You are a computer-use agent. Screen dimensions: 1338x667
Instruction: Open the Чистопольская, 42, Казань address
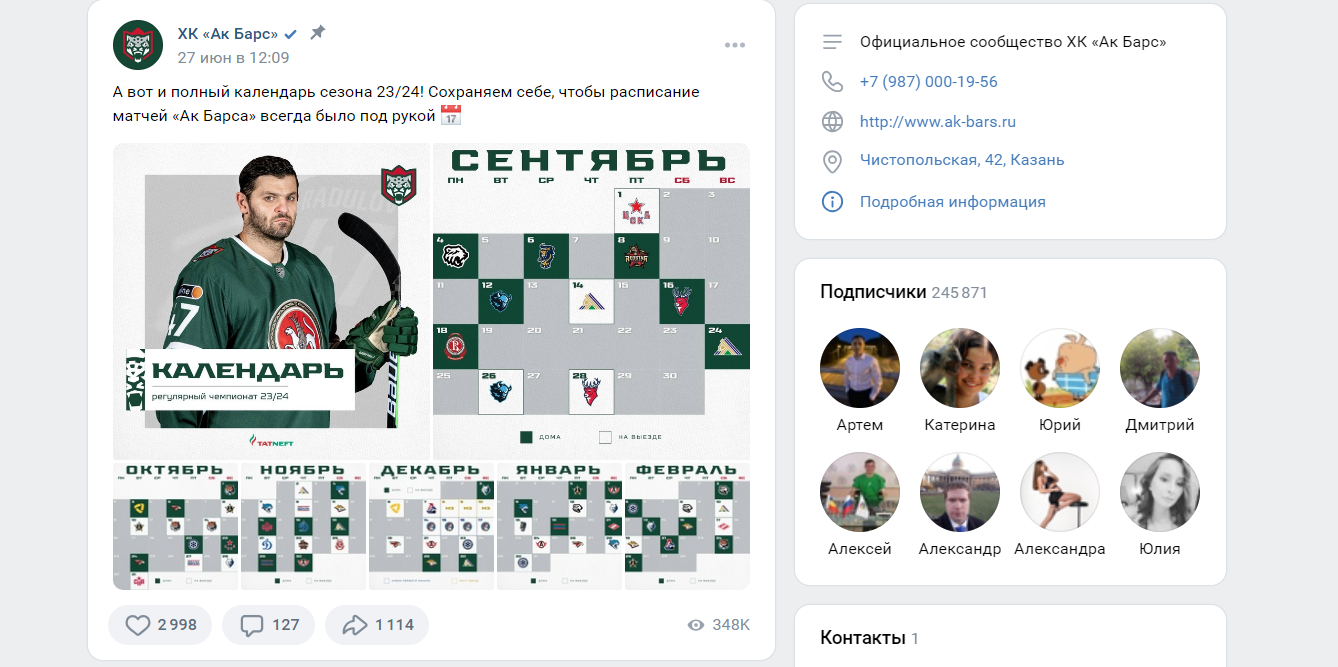point(962,160)
